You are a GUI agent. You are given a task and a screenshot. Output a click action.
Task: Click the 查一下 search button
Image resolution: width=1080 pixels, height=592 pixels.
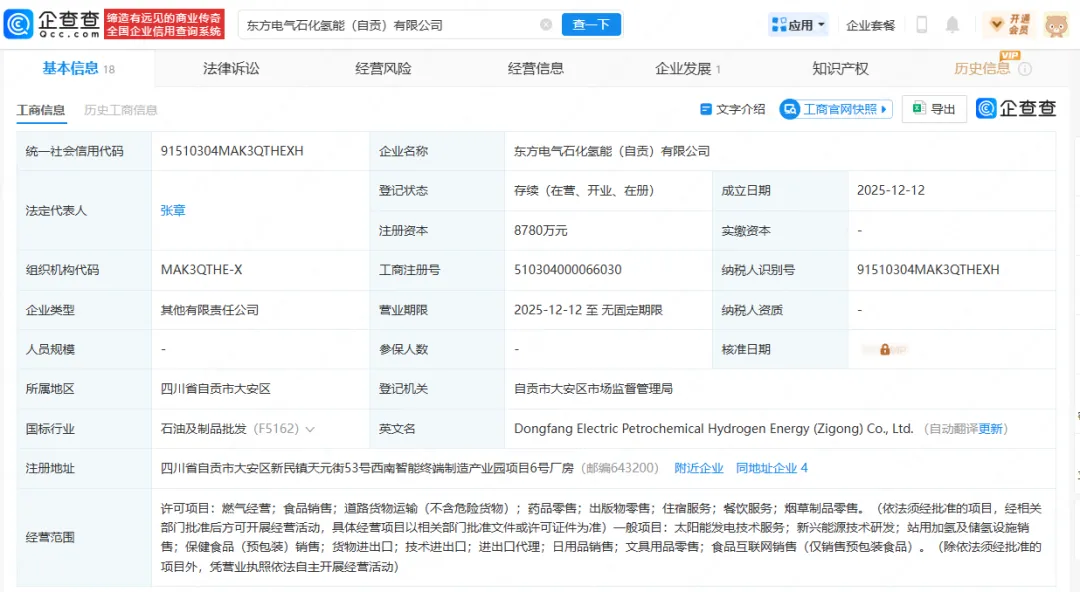[x=591, y=25]
